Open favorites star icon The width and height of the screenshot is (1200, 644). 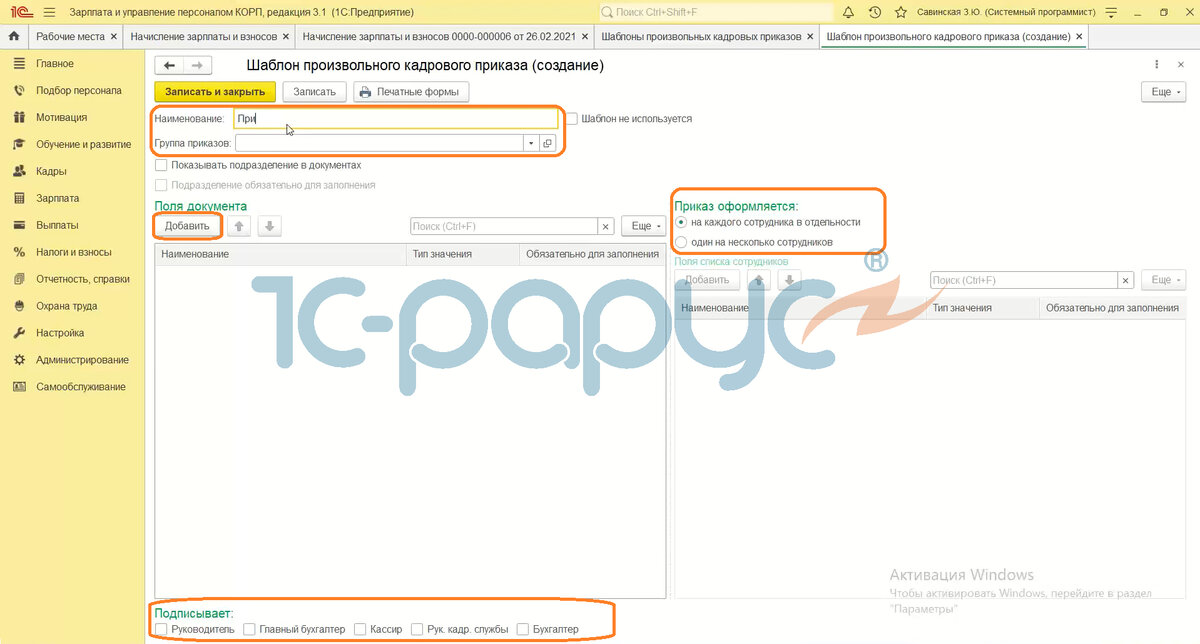tap(901, 12)
